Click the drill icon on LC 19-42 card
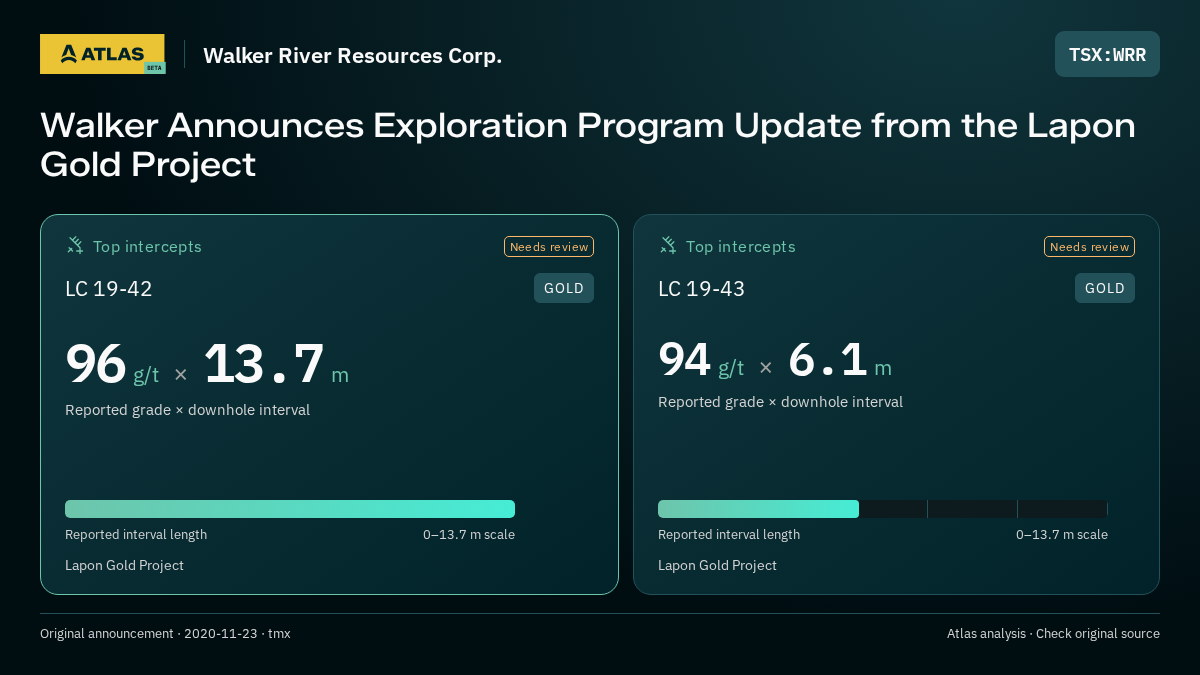The width and height of the screenshot is (1200, 675). 75,245
